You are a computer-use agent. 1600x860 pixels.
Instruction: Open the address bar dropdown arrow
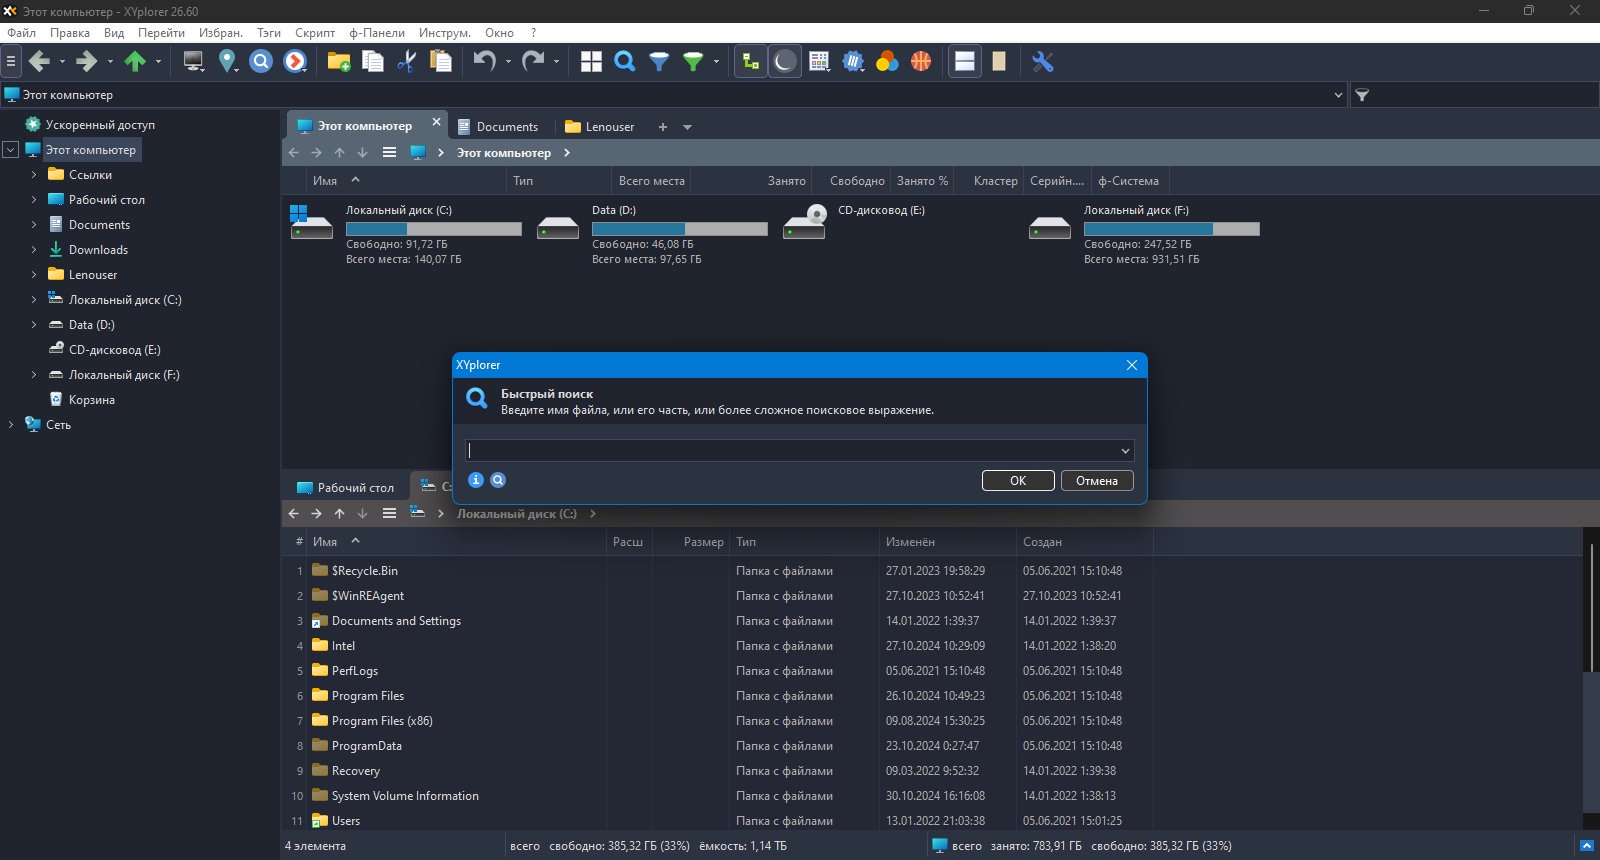[x=1338, y=95]
